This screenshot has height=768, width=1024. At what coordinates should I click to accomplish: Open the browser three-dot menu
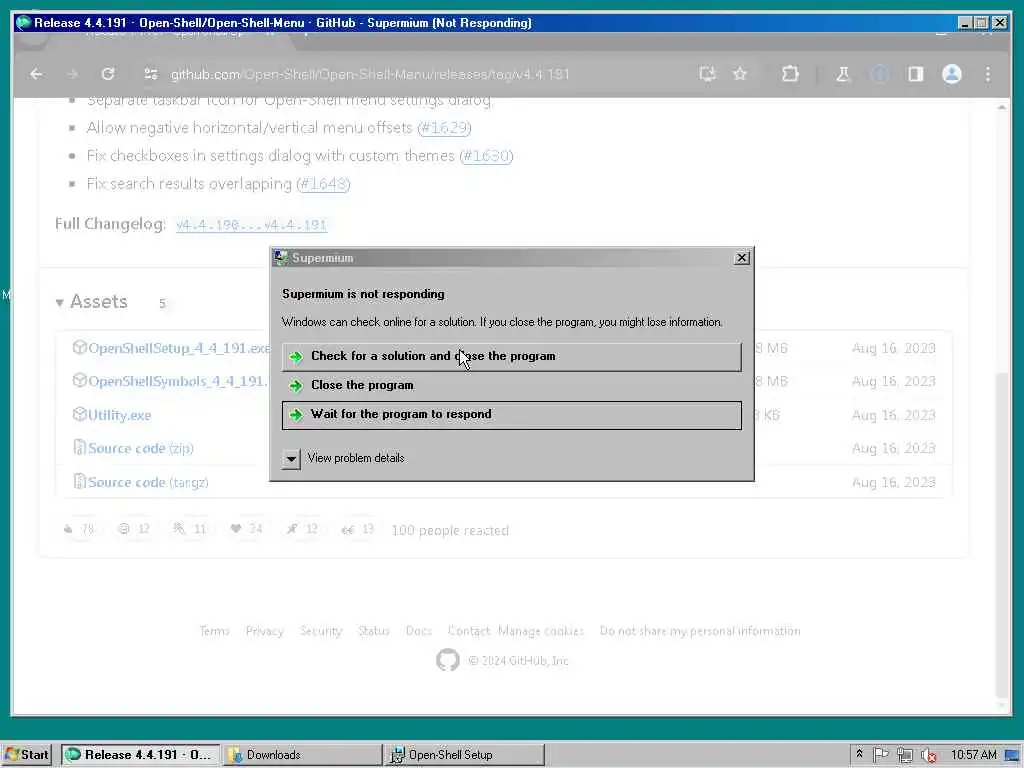click(x=988, y=74)
